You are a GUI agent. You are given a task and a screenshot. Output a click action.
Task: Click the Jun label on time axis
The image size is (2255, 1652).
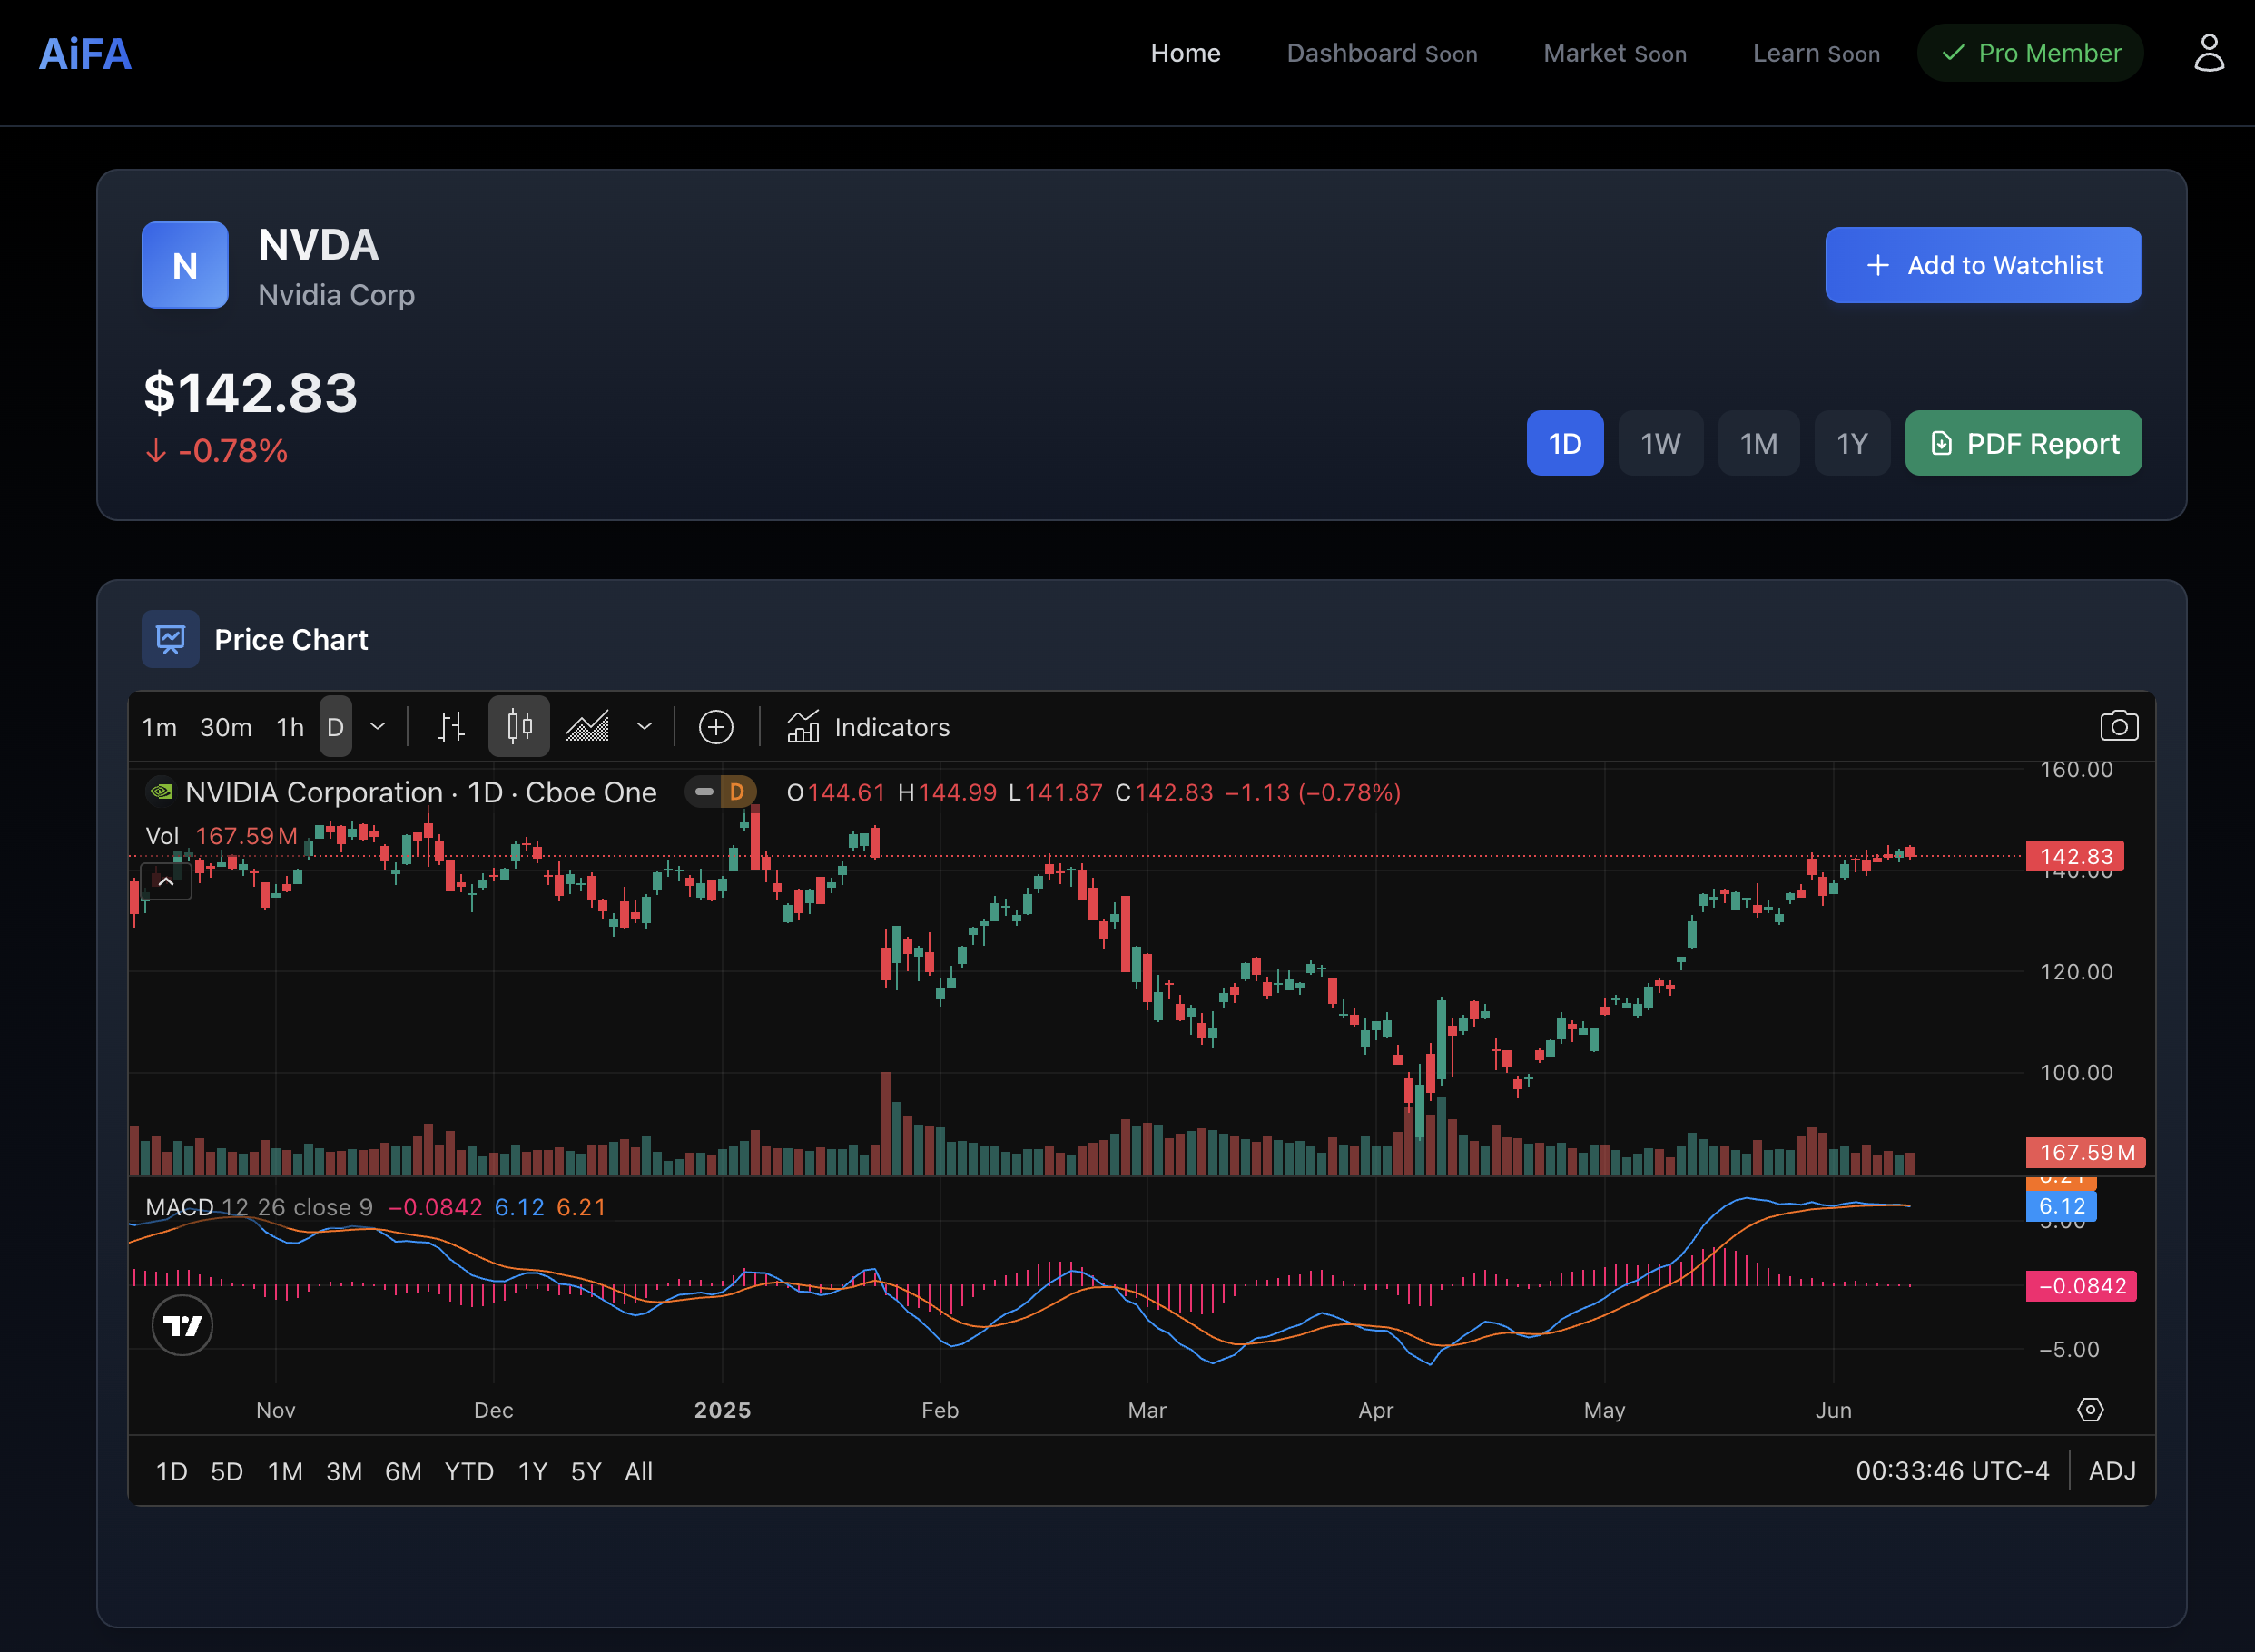1833,1410
